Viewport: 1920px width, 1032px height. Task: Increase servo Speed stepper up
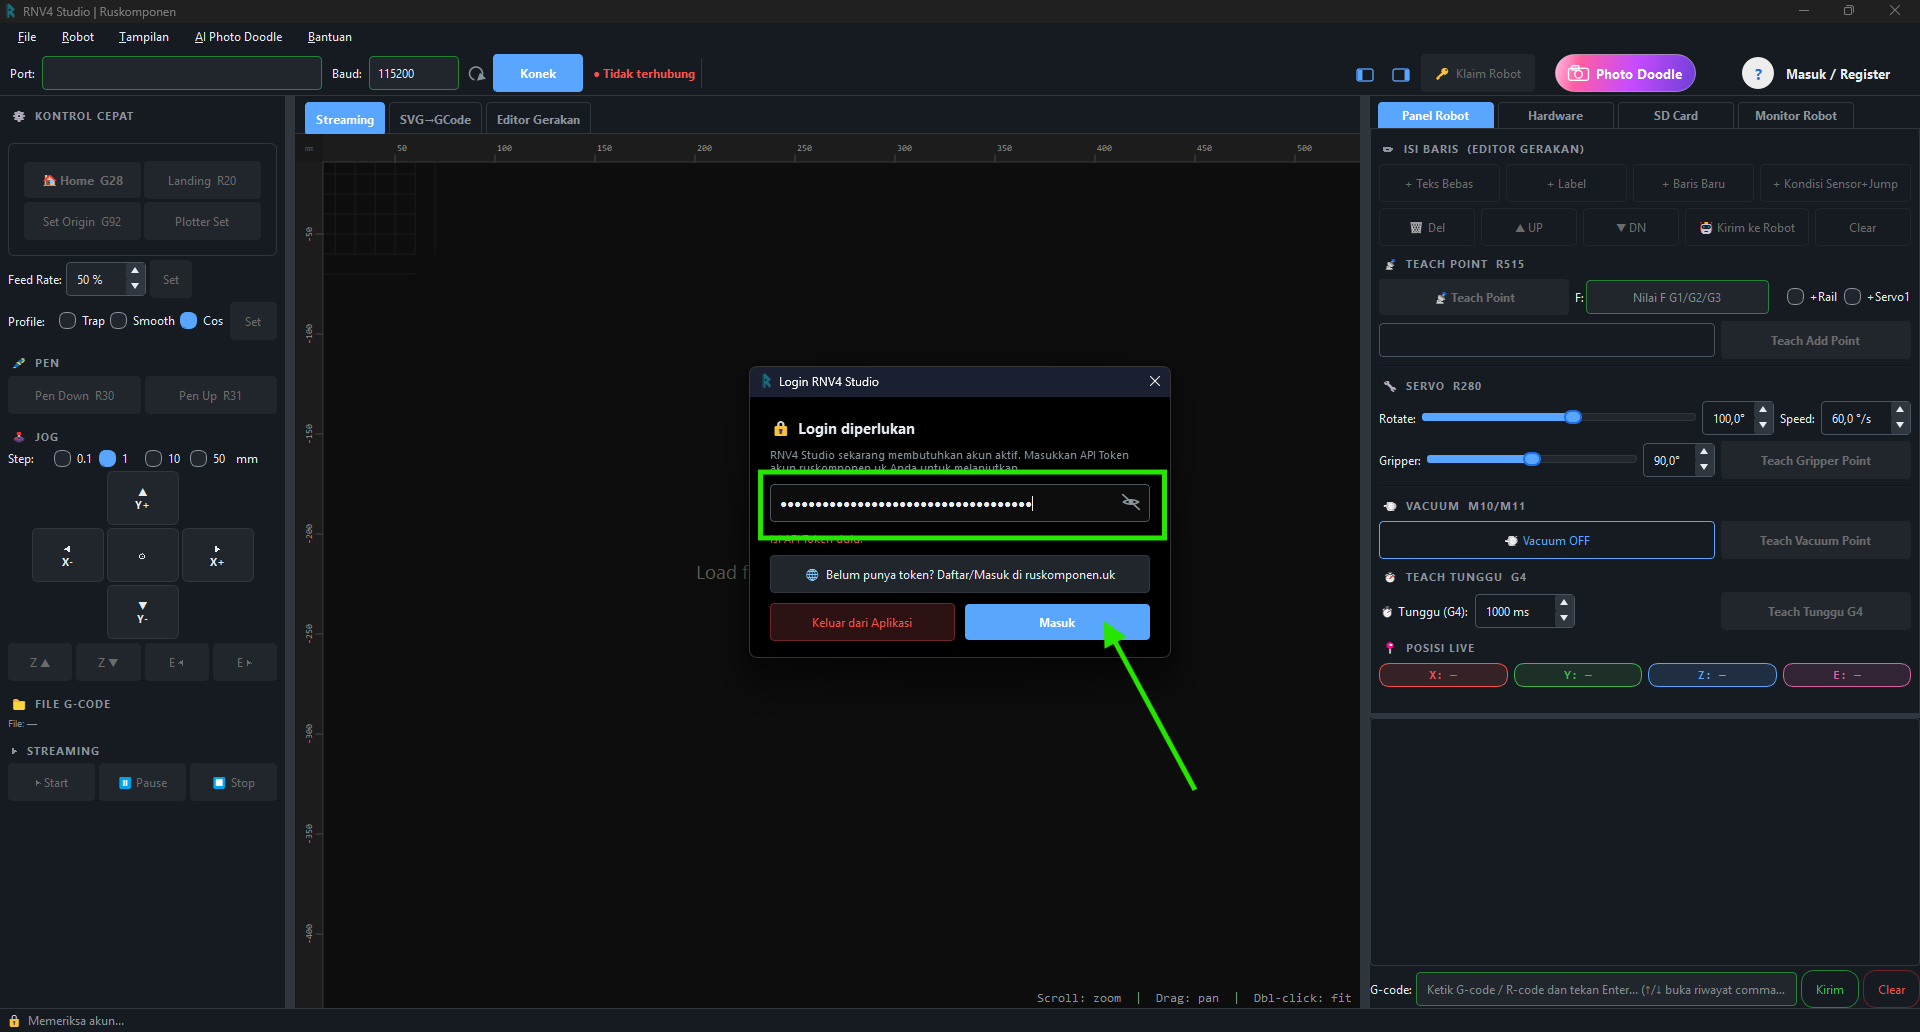pyautogui.click(x=1900, y=410)
